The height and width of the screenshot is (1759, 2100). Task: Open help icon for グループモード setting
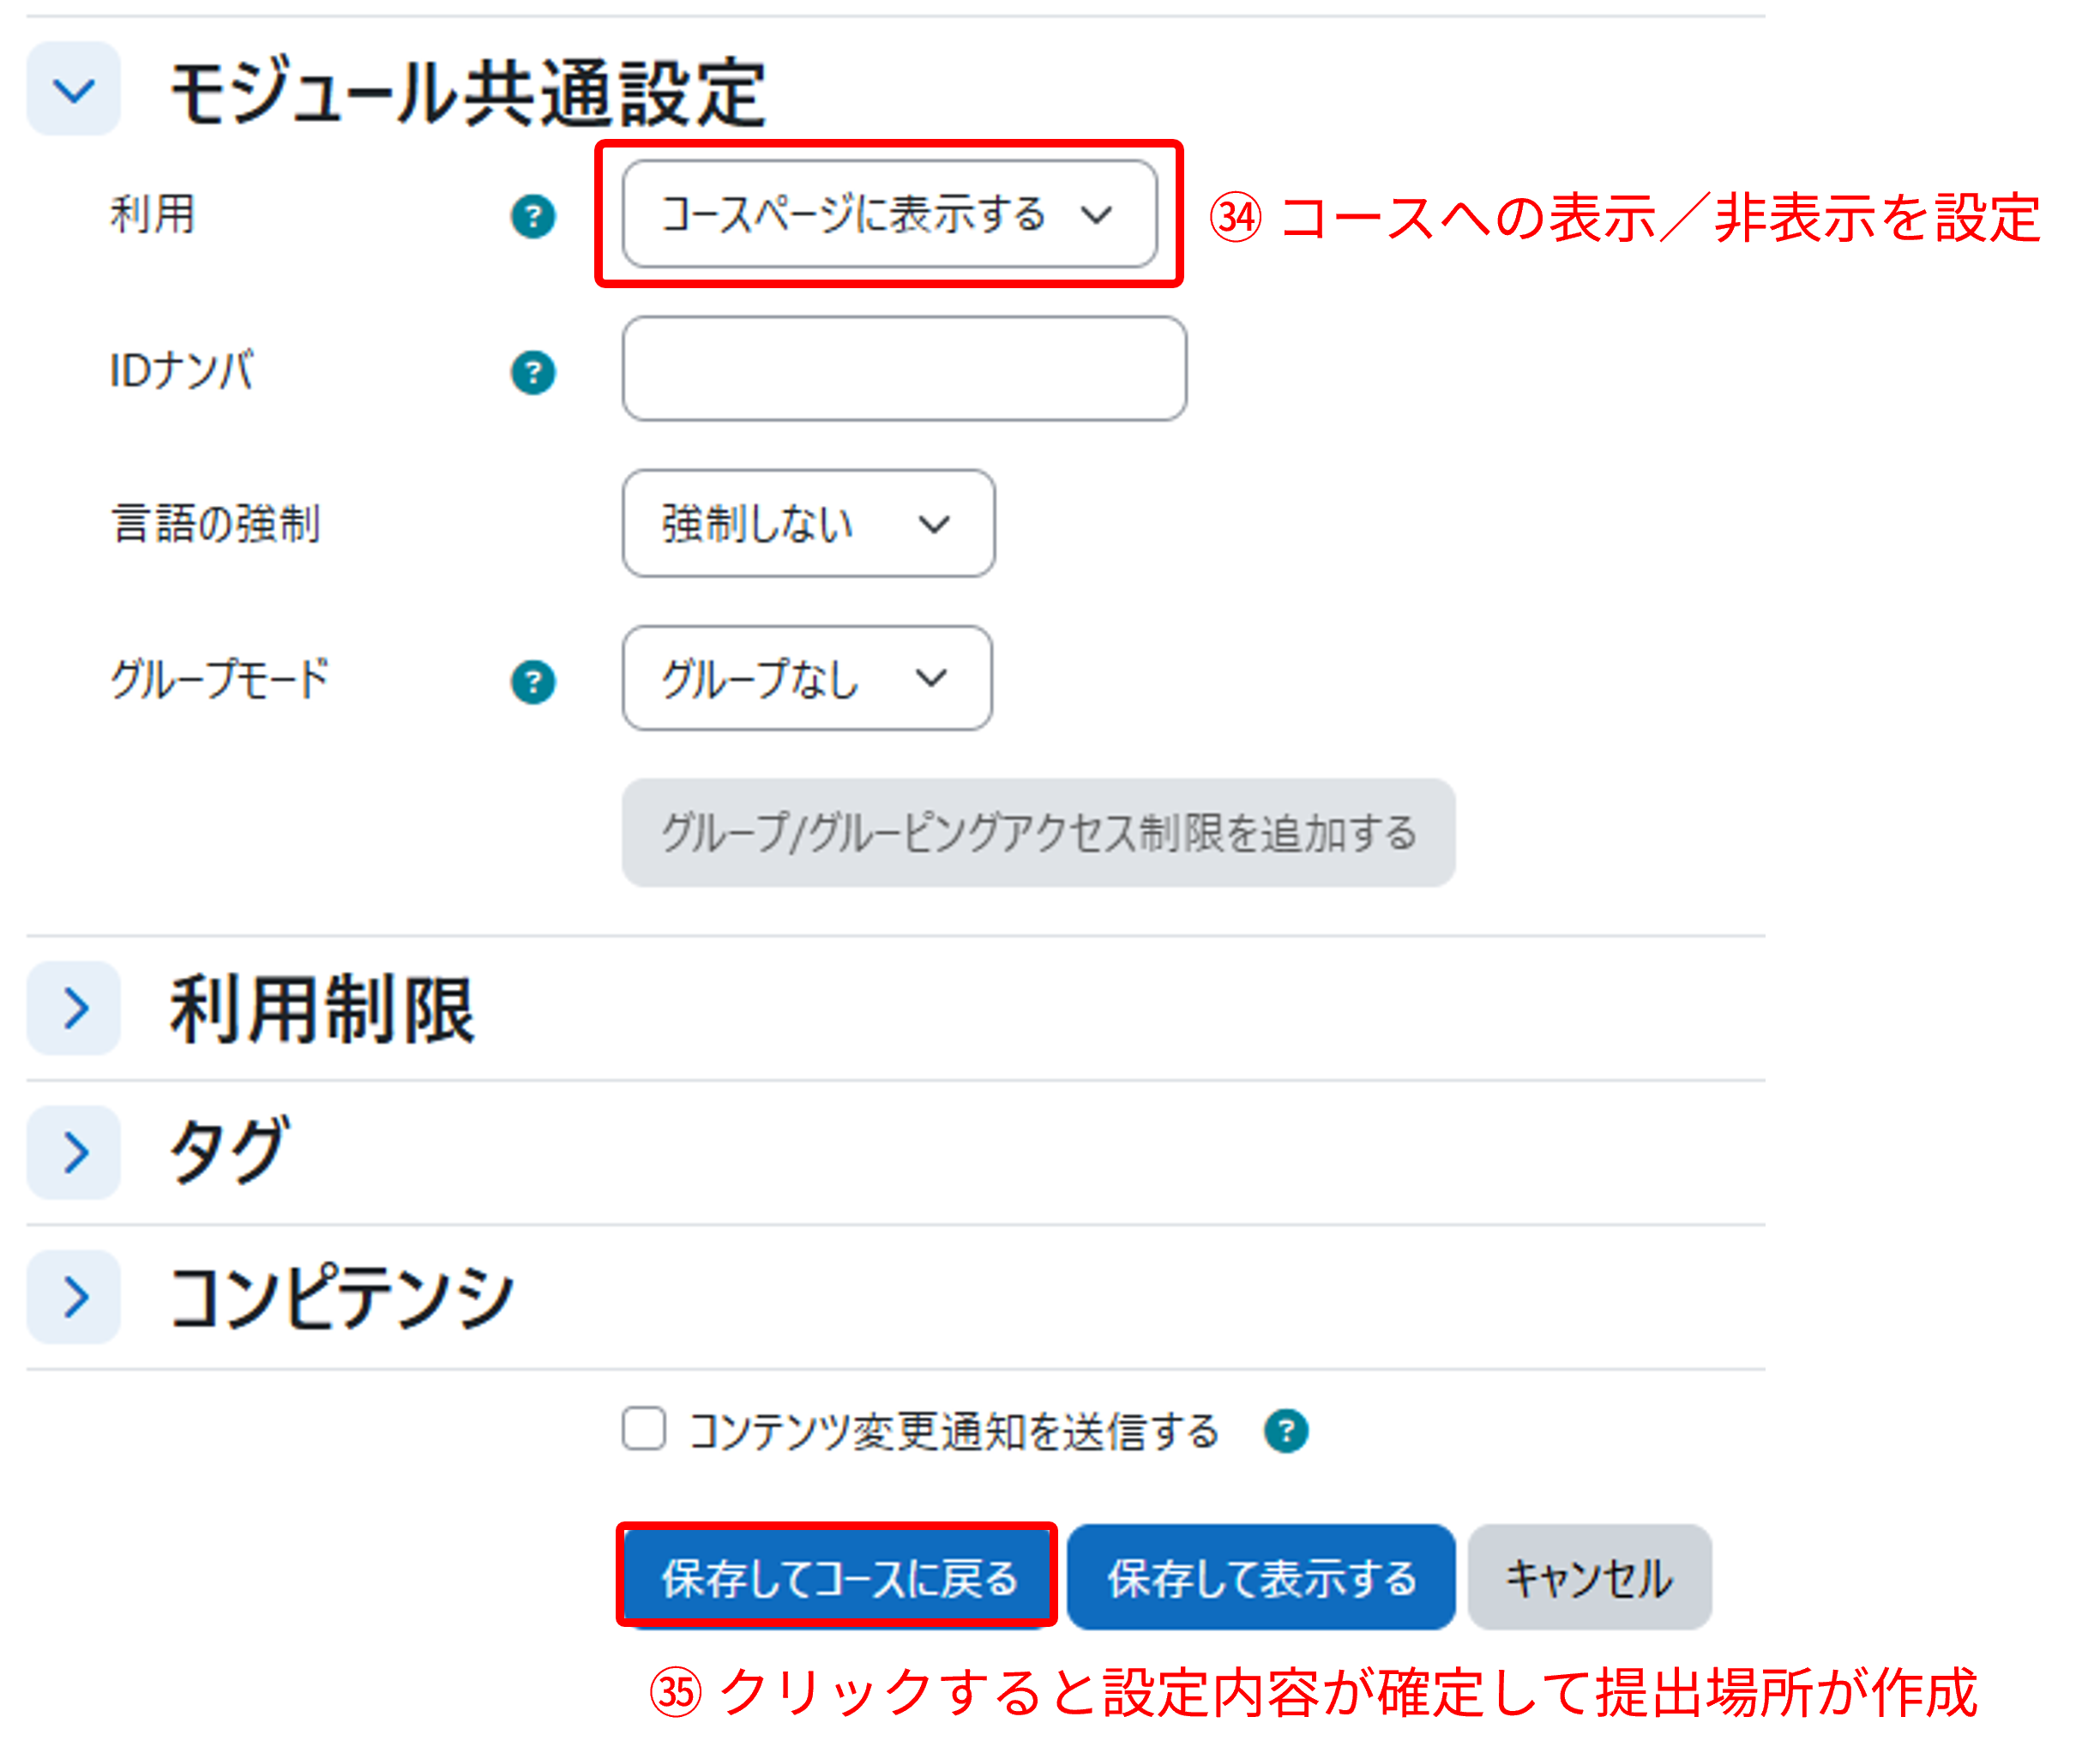pos(533,682)
